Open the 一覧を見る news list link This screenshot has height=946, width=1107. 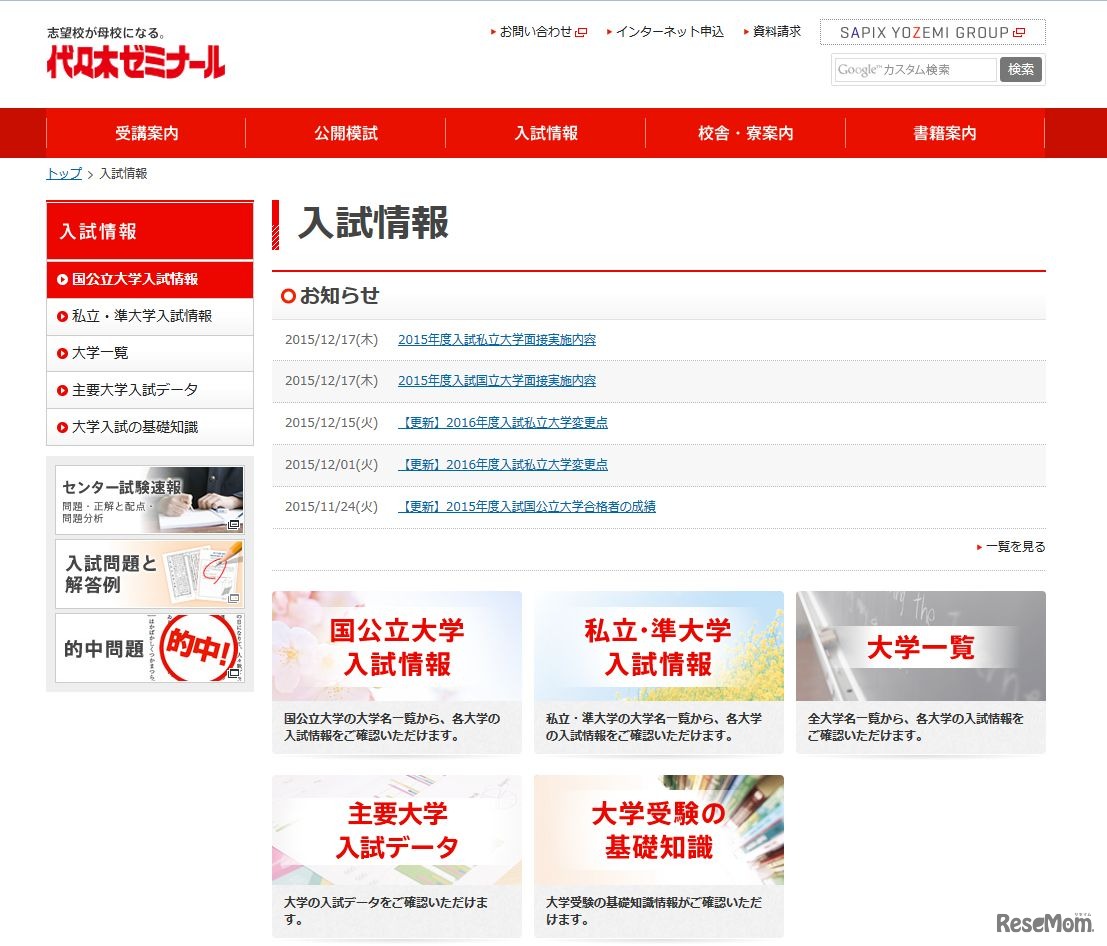coord(1014,546)
